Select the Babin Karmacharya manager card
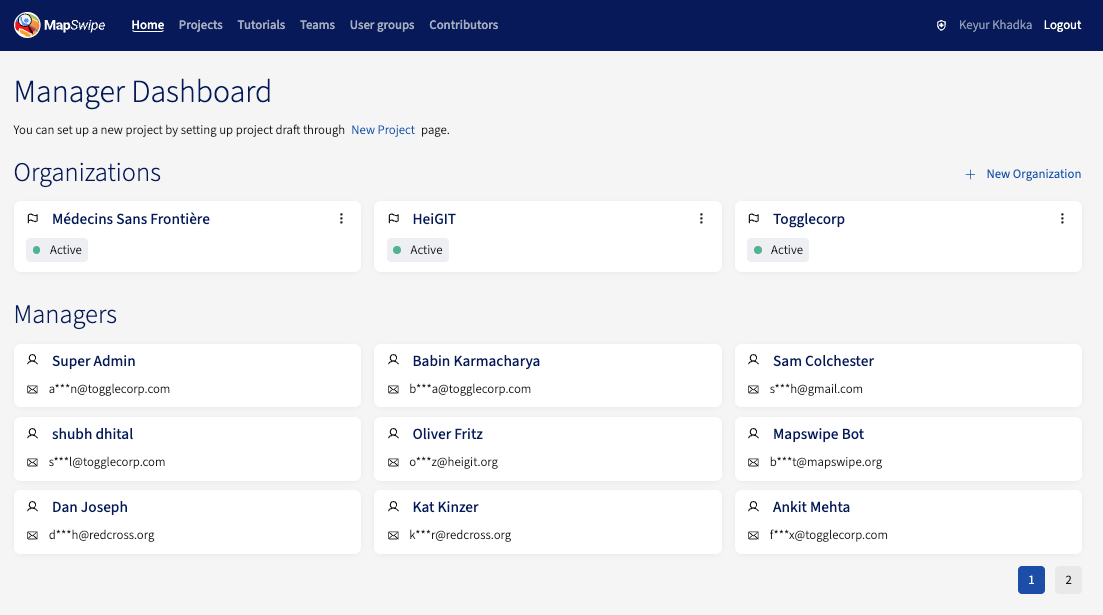The height and width of the screenshot is (615, 1103). (x=547, y=375)
